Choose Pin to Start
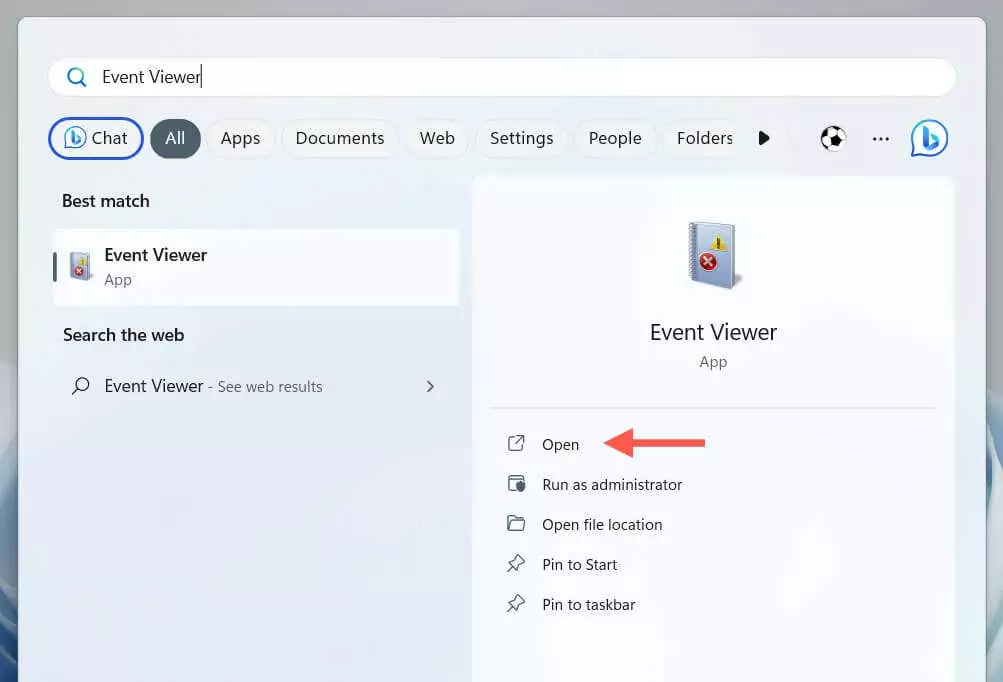This screenshot has width=1003, height=682. pyautogui.click(x=580, y=565)
